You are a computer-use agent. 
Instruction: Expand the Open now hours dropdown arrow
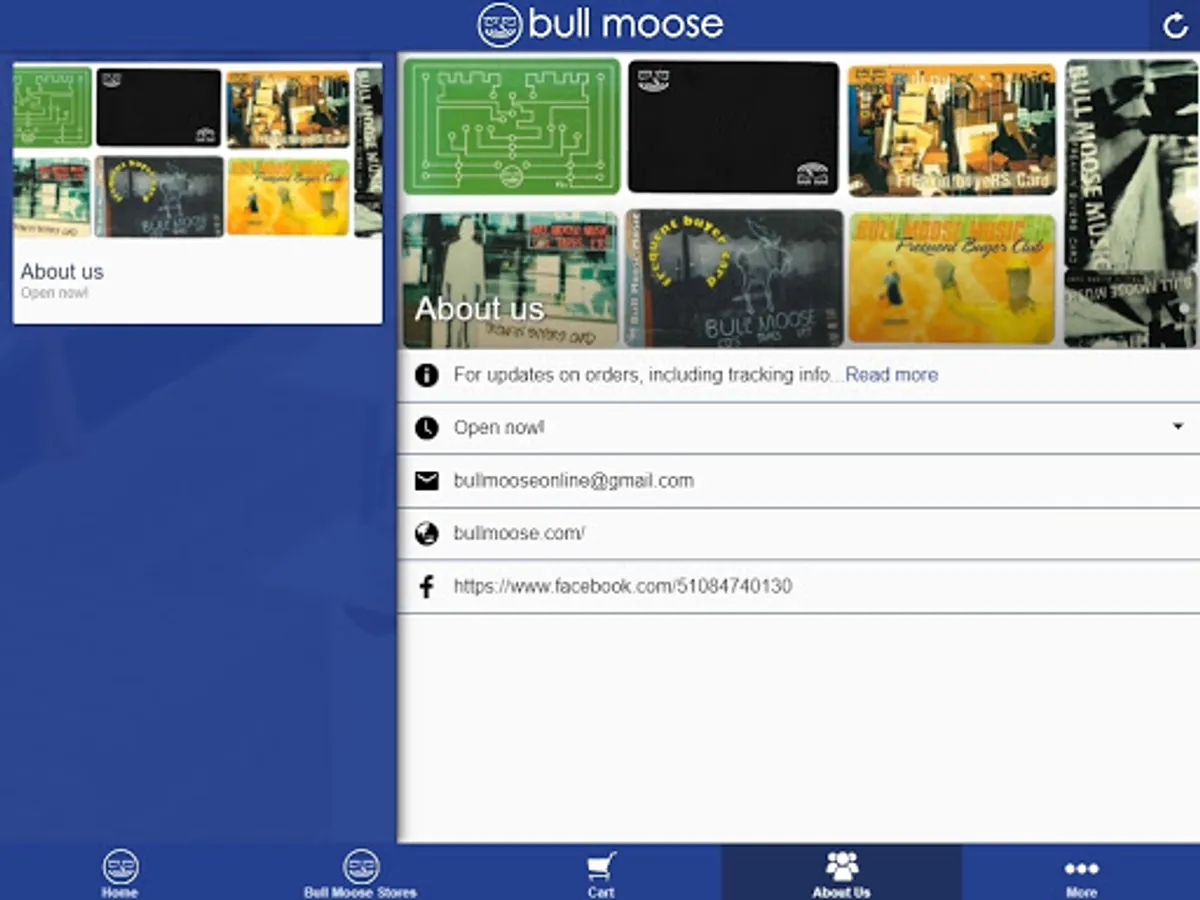(1178, 427)
